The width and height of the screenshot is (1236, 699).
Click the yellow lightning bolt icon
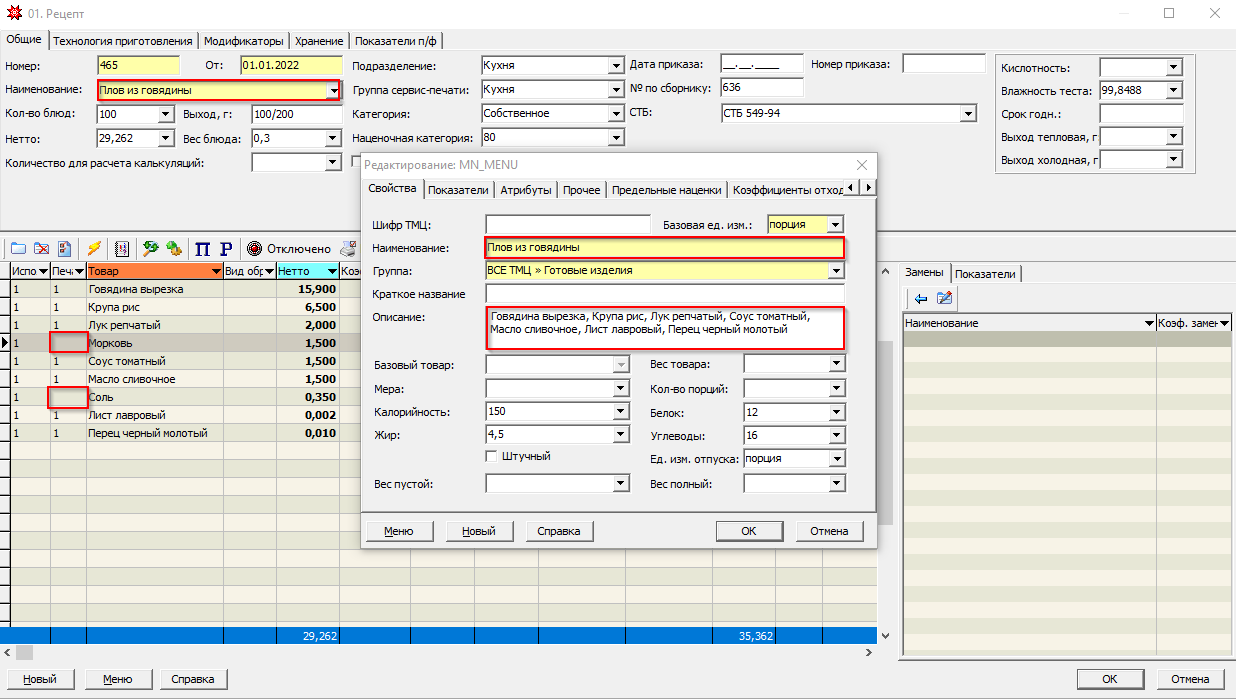coord(94,249)
